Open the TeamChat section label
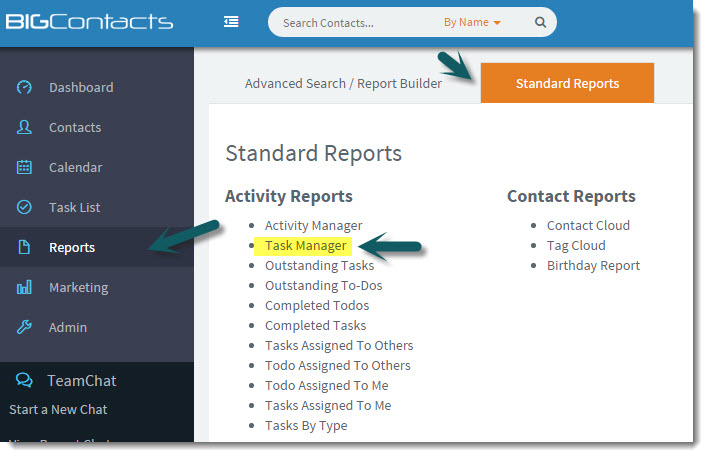The height and width of the screenshot is (457, 708). [x=82, y=381]
